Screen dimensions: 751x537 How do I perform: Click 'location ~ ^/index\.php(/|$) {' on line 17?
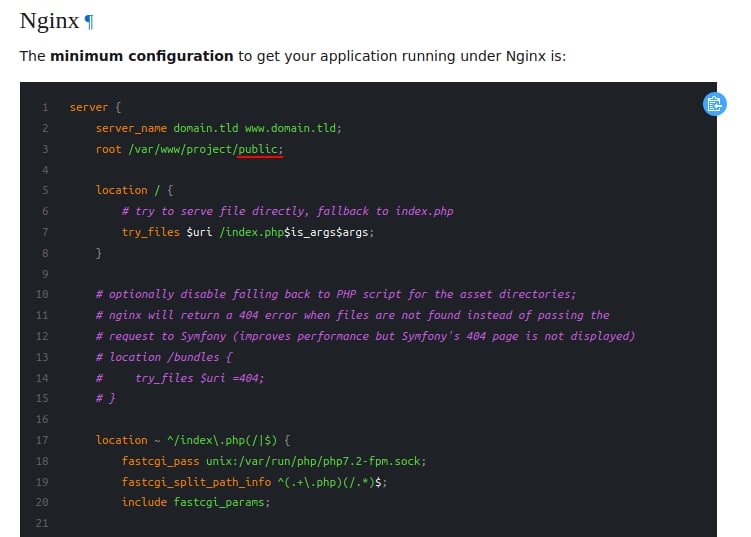(x=193, y=440)
